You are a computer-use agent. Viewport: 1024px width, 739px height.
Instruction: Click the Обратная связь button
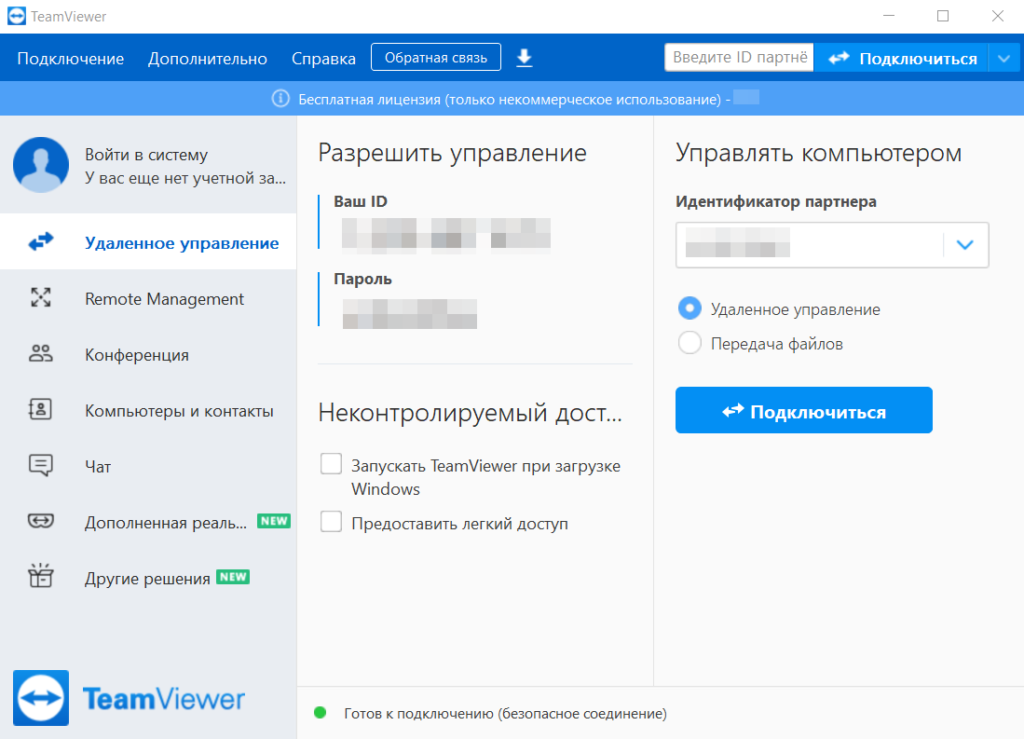tap(436, 57)
